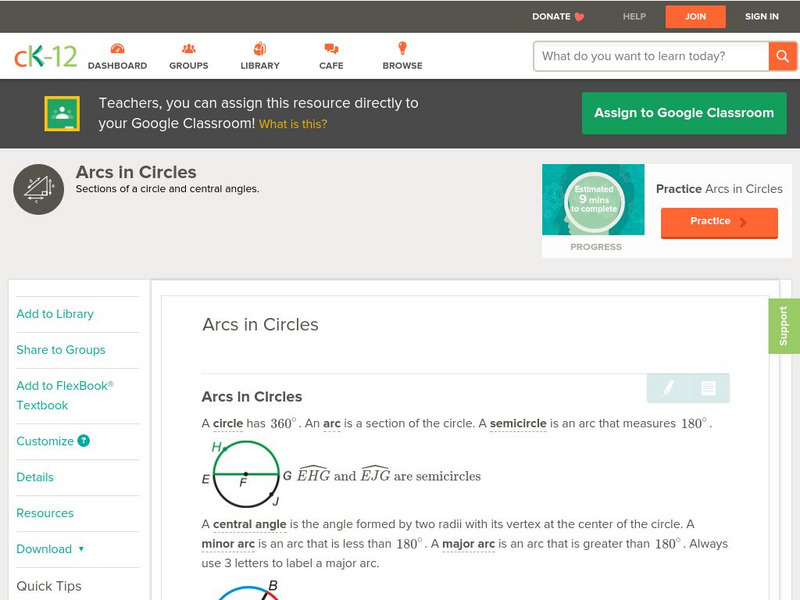Click the geometry triangle subject icon
The image size is (800, 600).
[x=39, y=189]
